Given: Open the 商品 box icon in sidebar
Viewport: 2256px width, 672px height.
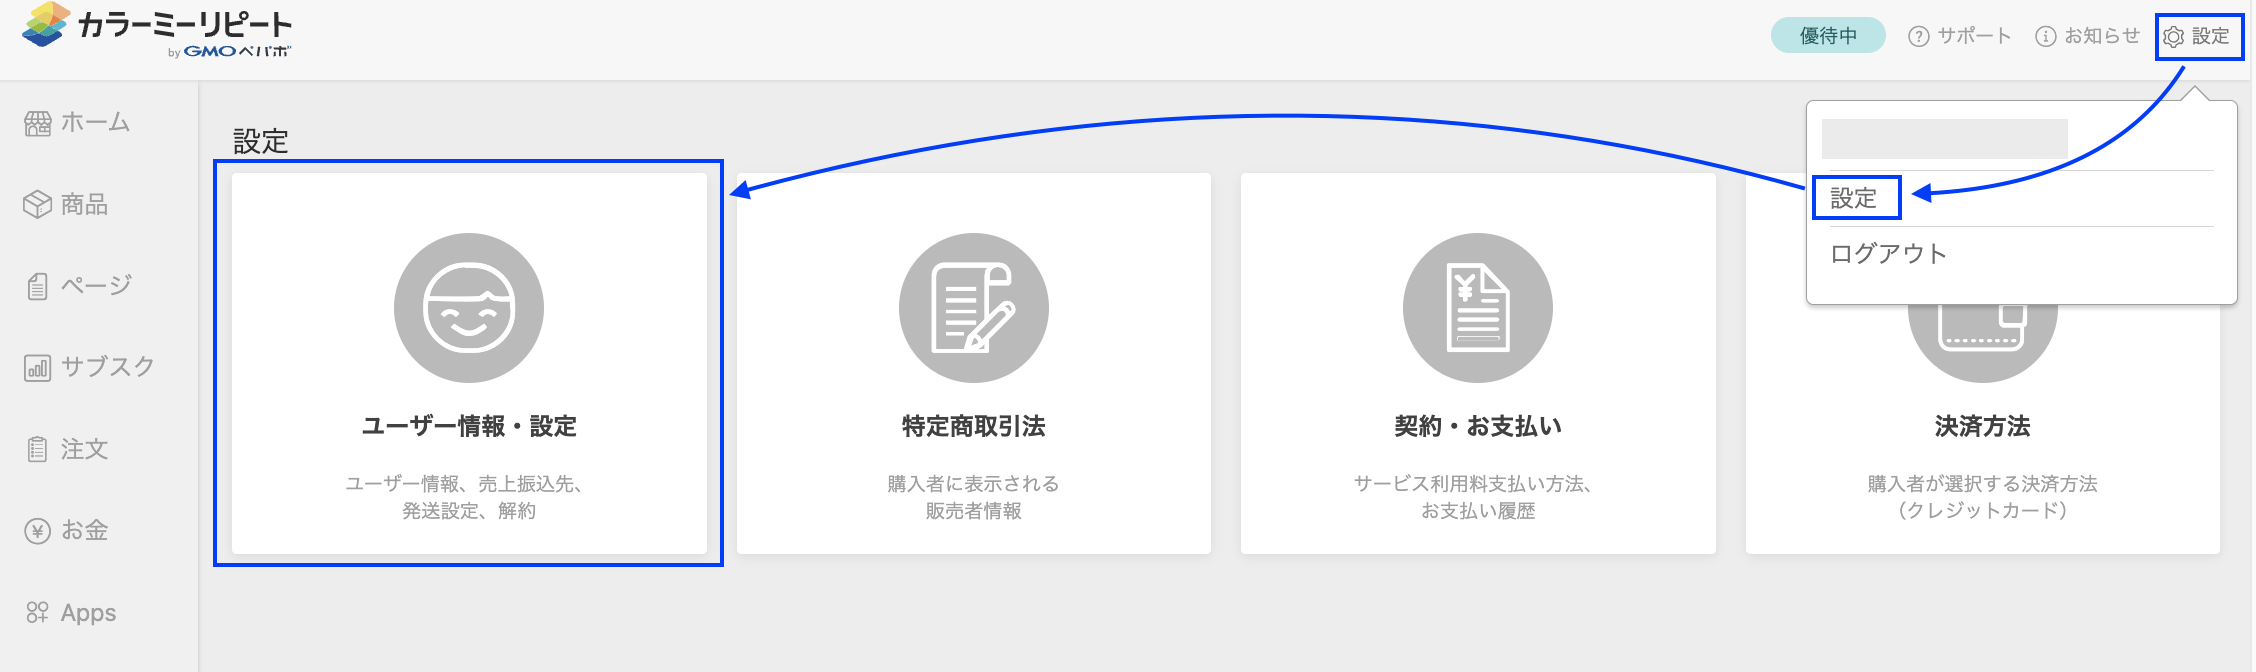Looking at the screenshot, I should (37, 204).
